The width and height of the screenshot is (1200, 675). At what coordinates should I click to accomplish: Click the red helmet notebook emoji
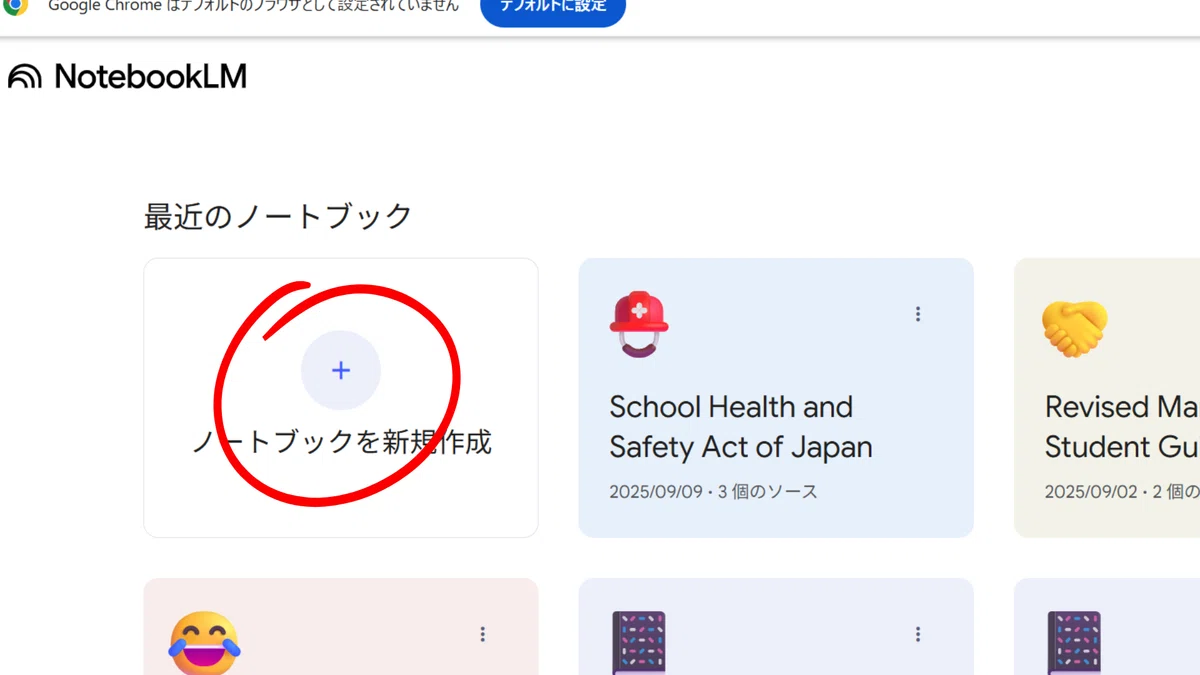coord(639,324)
